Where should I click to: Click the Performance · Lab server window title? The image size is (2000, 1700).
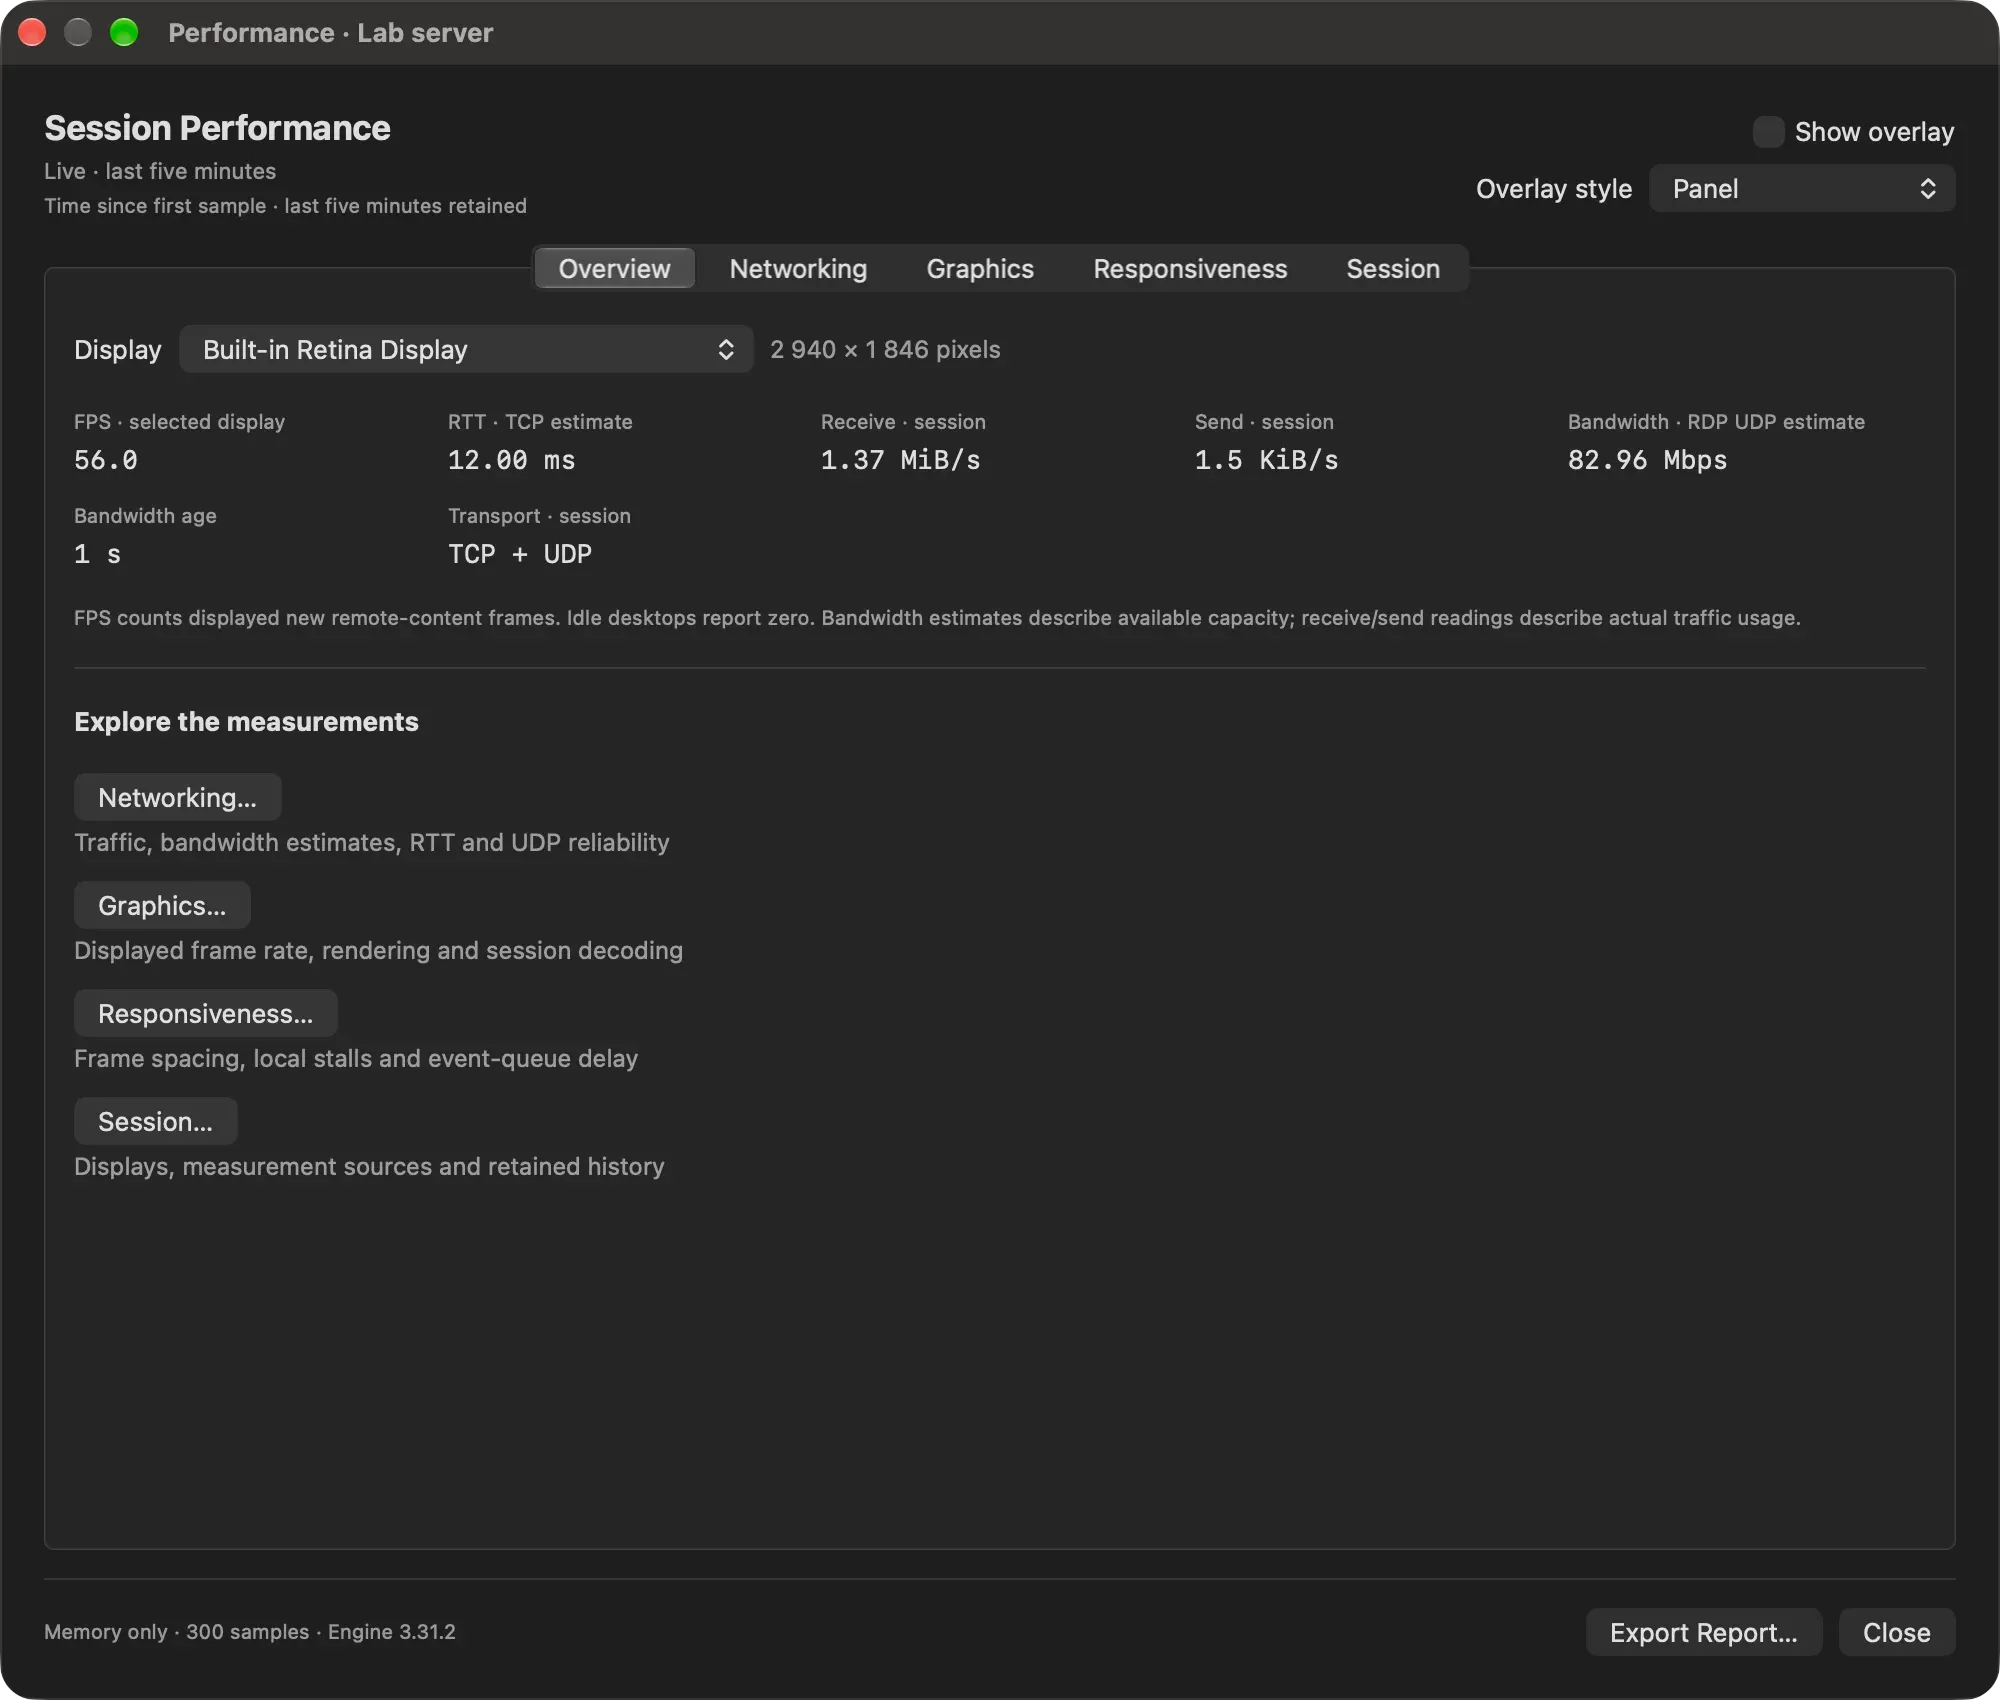pyautogui.click(x=331, y=33)
